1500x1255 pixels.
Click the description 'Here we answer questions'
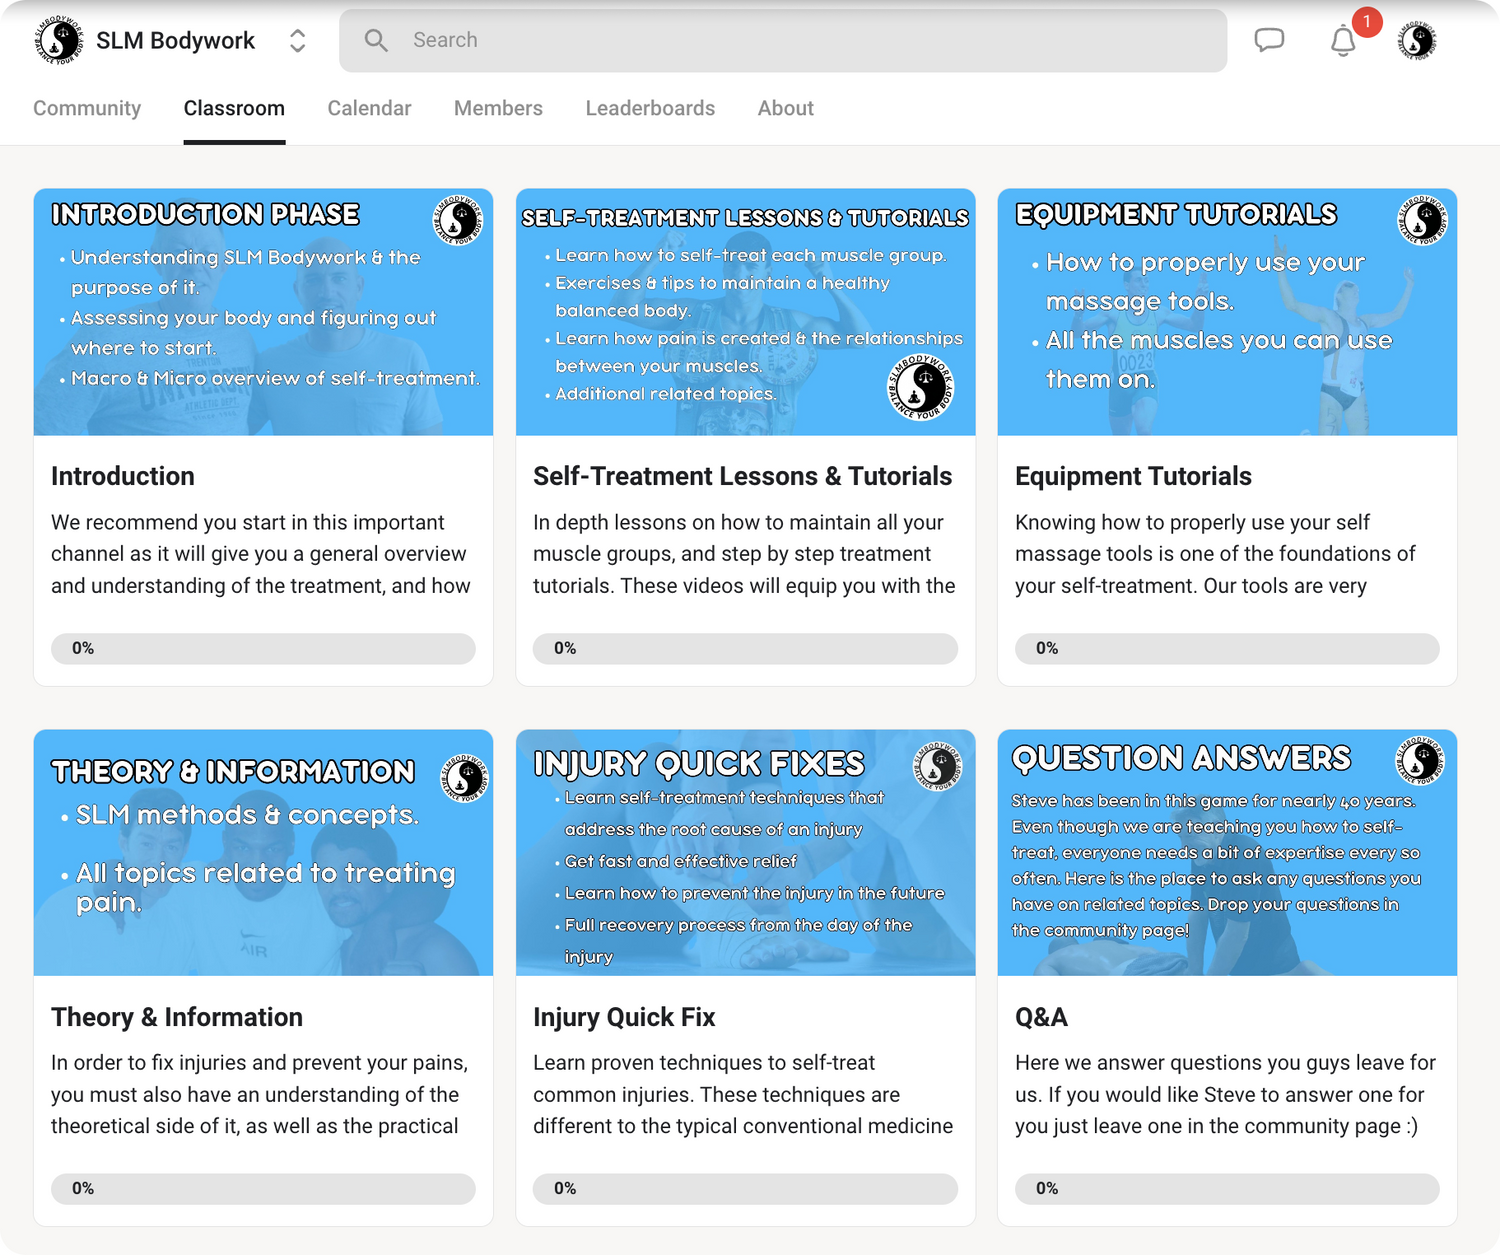click(x=1225, y=1094)
